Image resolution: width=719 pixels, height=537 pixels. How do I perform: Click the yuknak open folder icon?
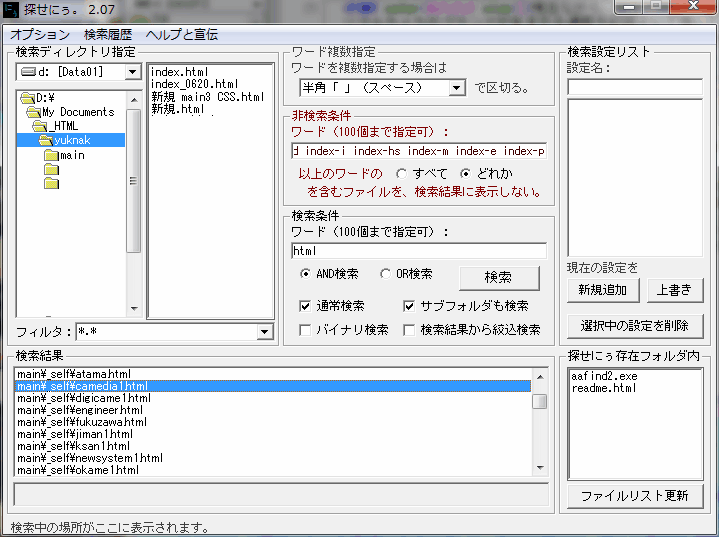pyautogui.click(x=46, y=140)
